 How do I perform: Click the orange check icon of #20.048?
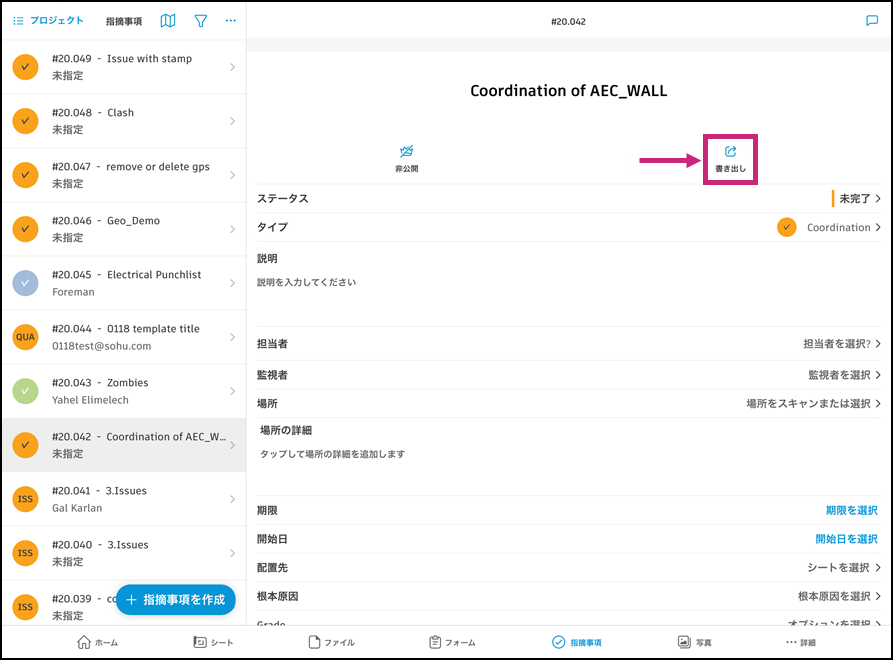[26, 121]
